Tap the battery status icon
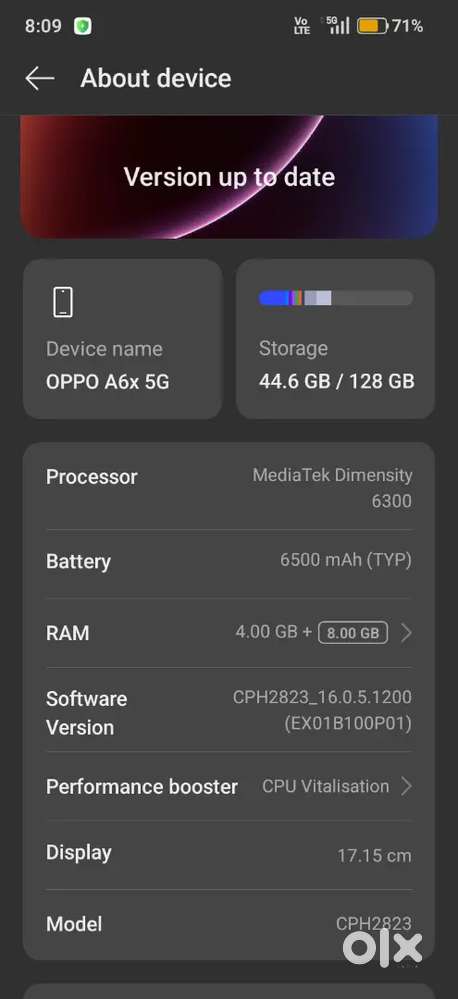 [373, 26]
